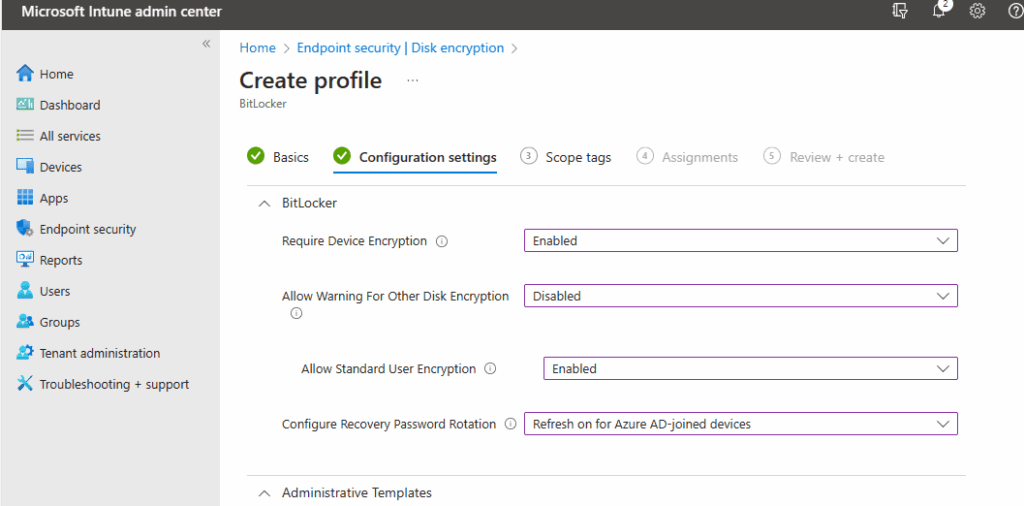The width and height of the screenshot is (1024, 506).
Task: Collapse the left navigation sidebar
Action: point(206,44)
